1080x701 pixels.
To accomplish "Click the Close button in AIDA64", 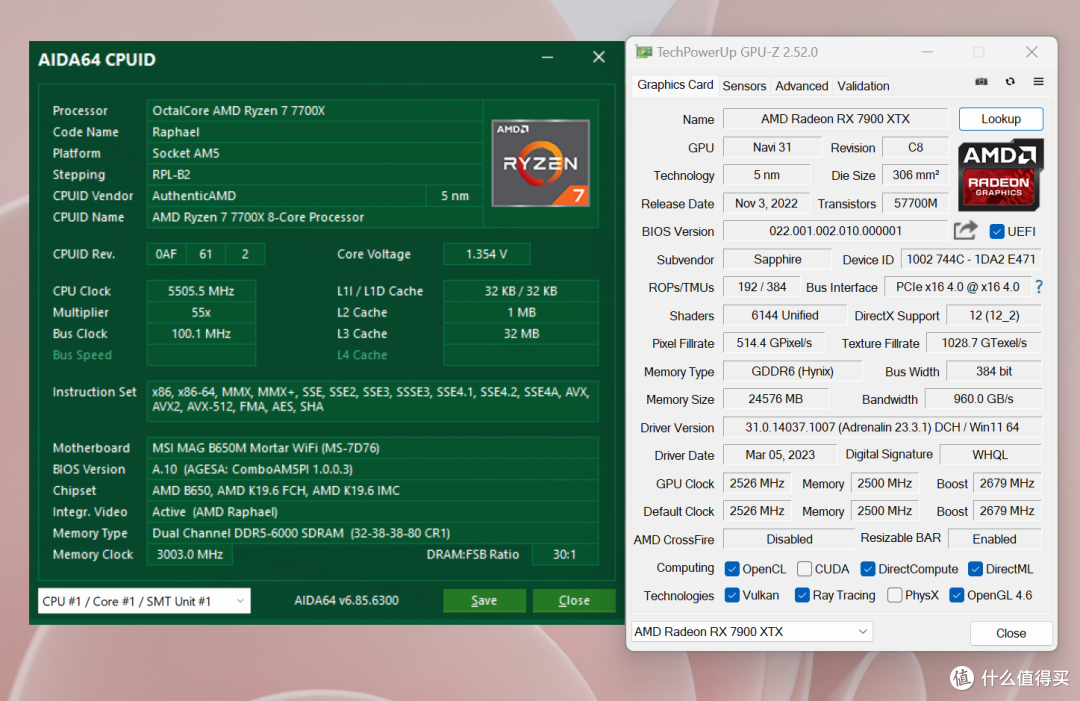I will pos(574,600).
